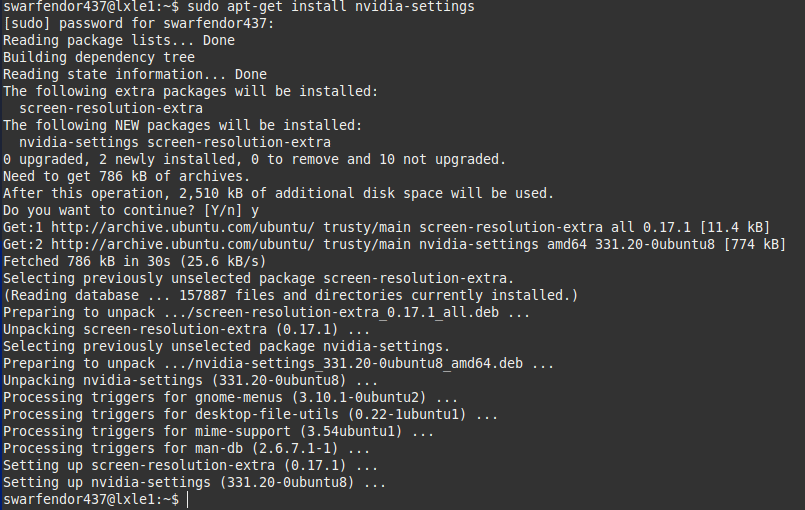Click the 'Do you want to continue? [Y/n]' prompt
The image size is (805, 510).
pyautogui.click(x=123, y=211)
